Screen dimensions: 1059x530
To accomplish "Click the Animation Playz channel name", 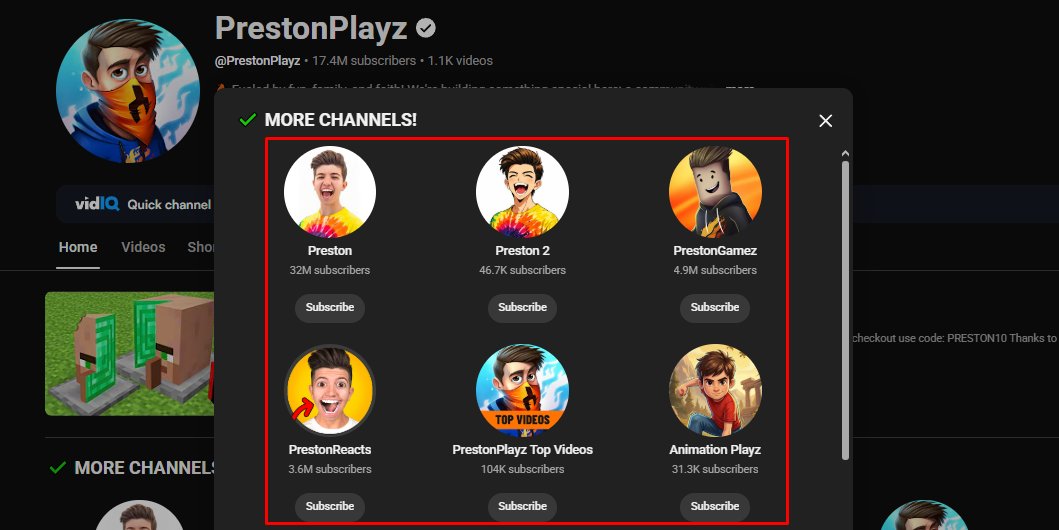I will [715, 450].
